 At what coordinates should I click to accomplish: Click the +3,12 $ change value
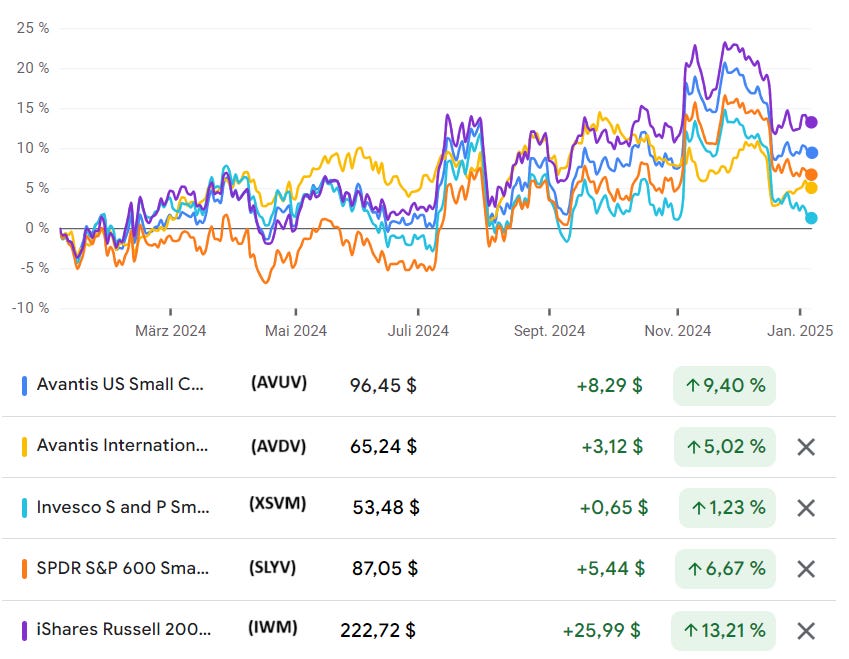[612, 447]
